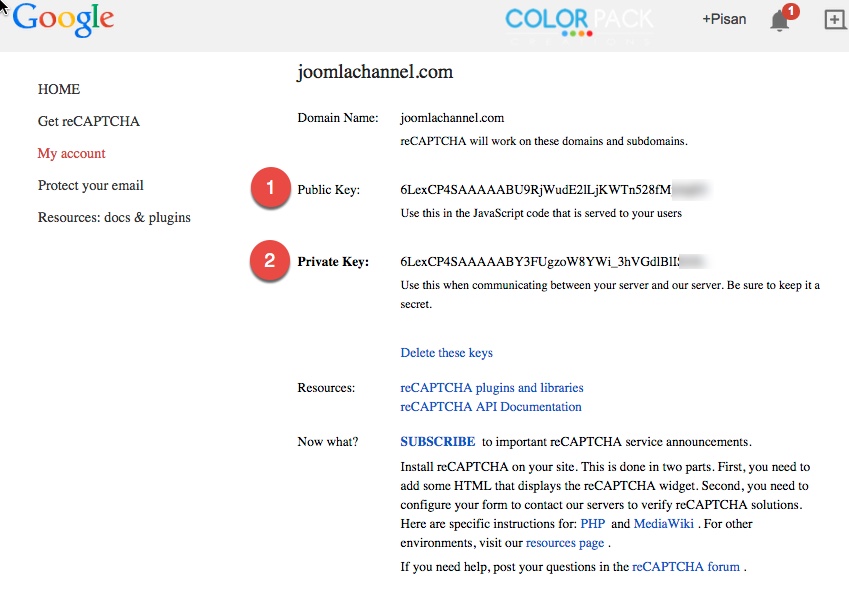Select My account in sidebar

[71, 153]
